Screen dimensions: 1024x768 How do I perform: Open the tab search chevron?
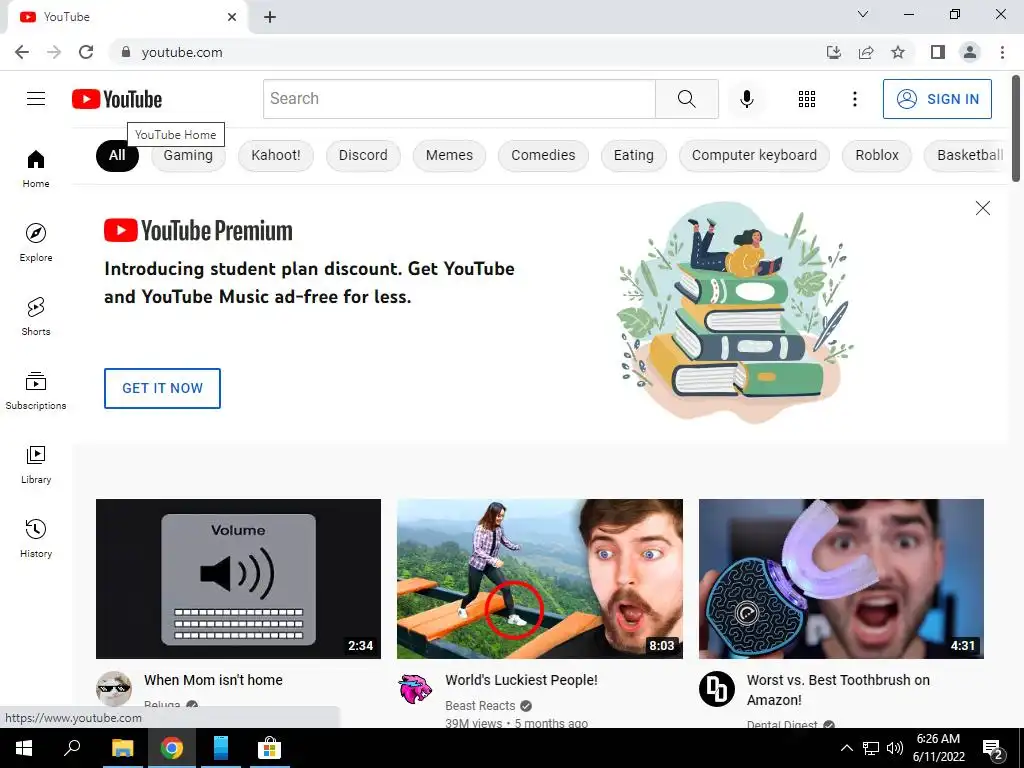tap(863, 14)
